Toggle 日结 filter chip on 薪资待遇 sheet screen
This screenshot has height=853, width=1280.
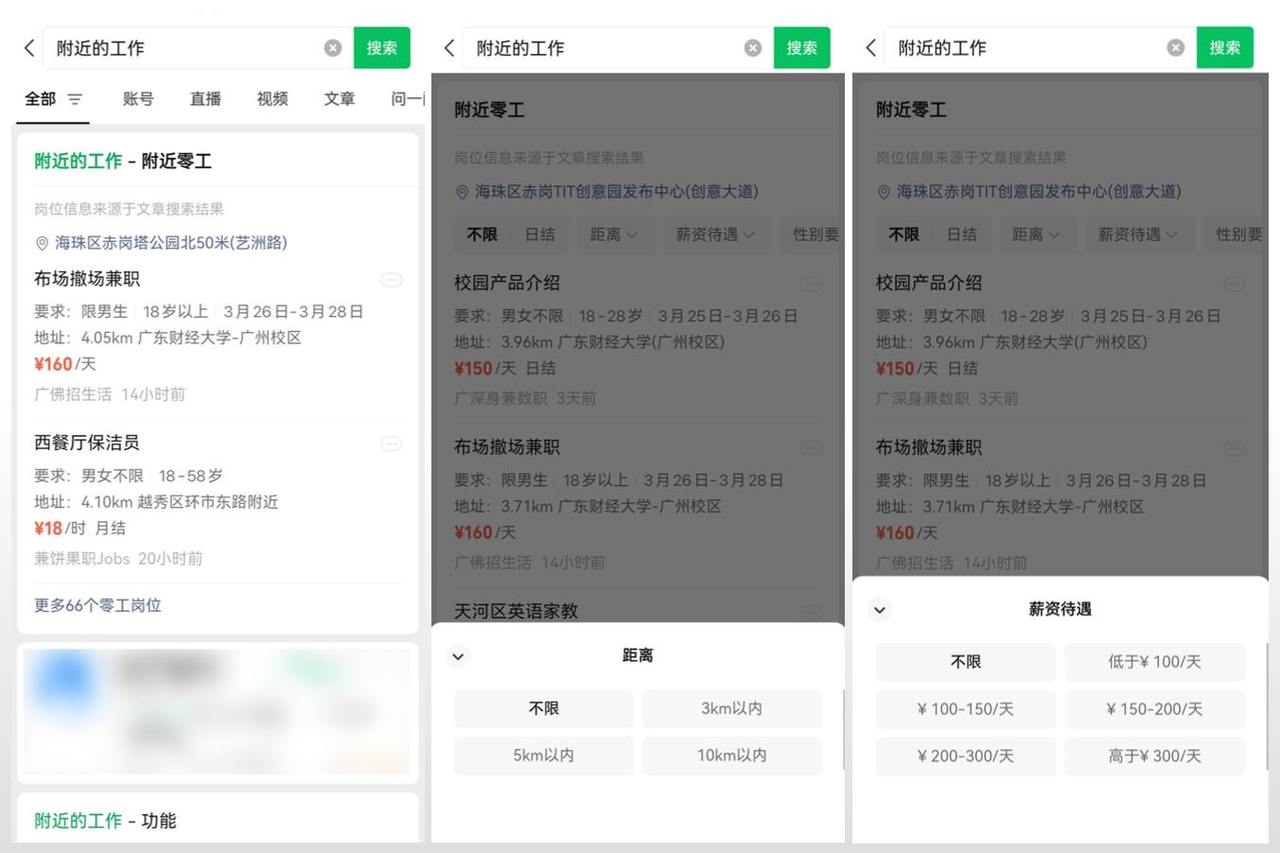click(962, 234)
